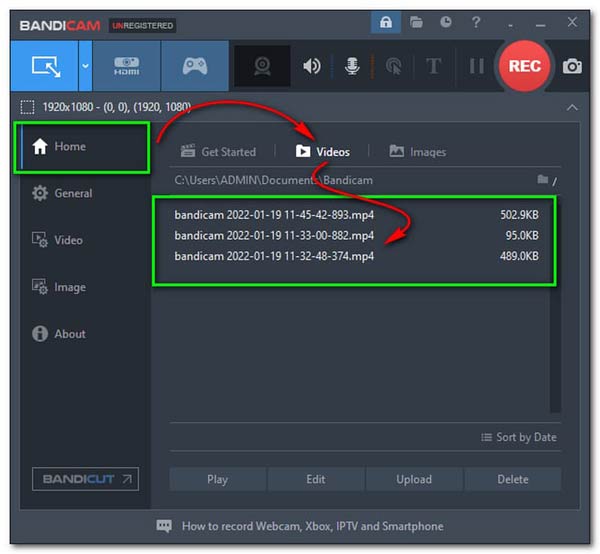Open the Sort by Date option
This screenshot has width=600, height=554.
518,437
